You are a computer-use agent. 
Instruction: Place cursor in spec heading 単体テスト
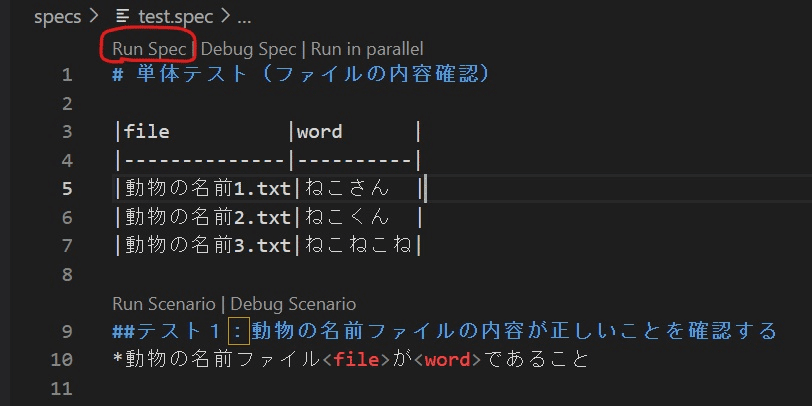[x=301, y=75]
